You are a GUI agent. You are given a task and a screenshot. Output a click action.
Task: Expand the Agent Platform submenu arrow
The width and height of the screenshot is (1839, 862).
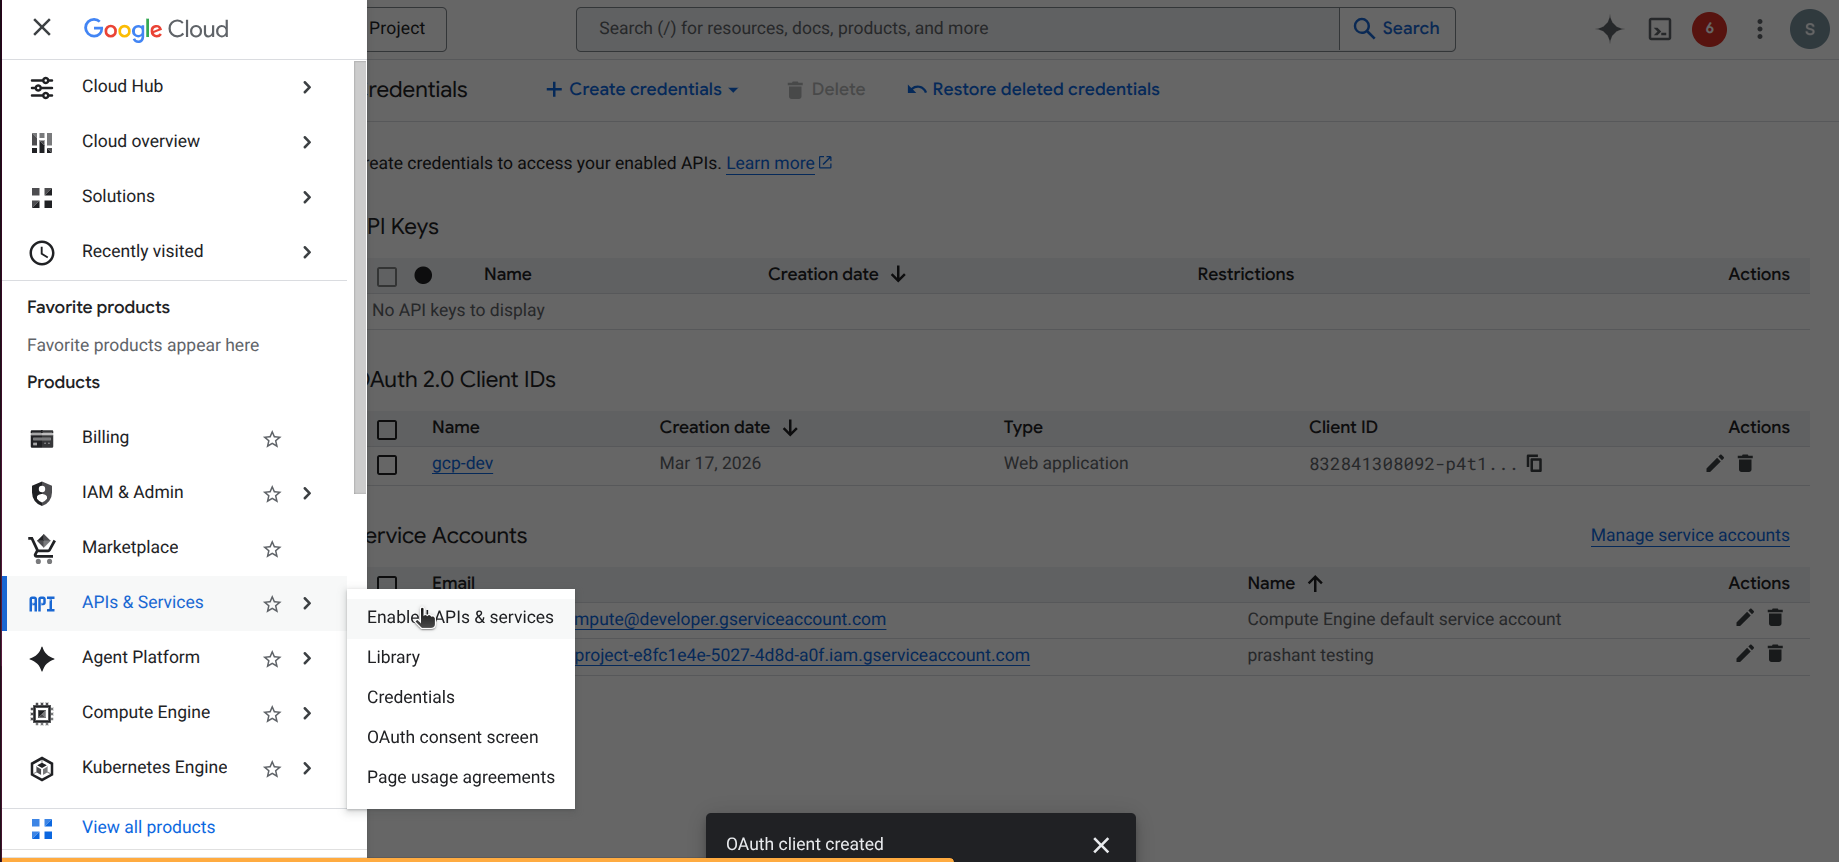[x=307, y=658]
